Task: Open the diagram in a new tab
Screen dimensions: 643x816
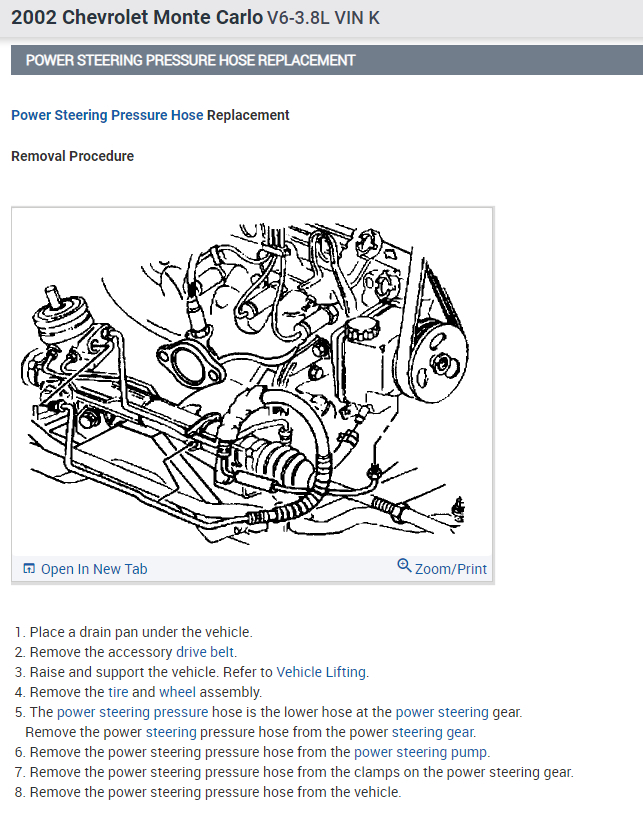Action: click(86, 569)
